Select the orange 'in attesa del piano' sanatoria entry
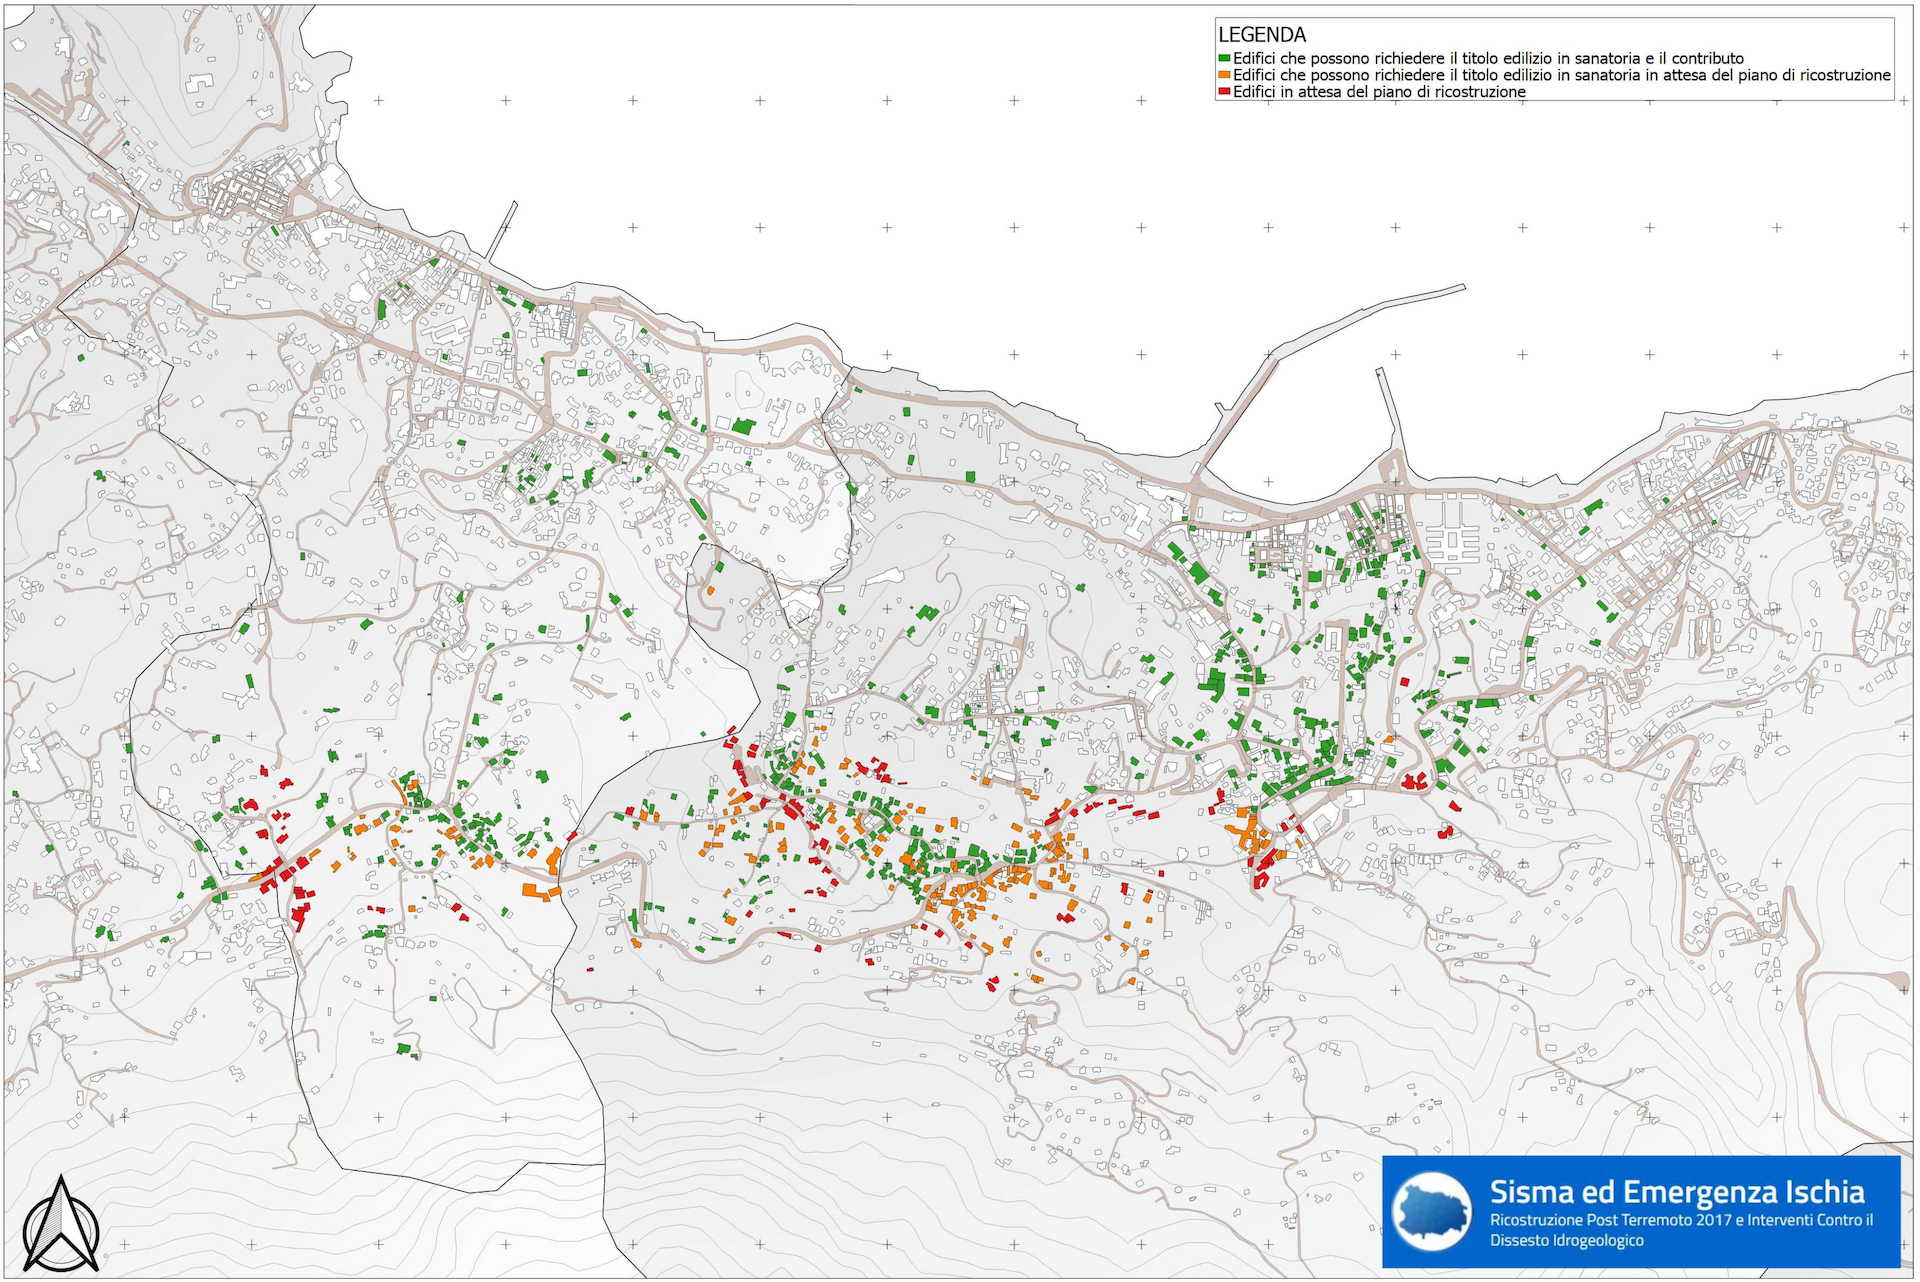 click(x=1561, y=75)
